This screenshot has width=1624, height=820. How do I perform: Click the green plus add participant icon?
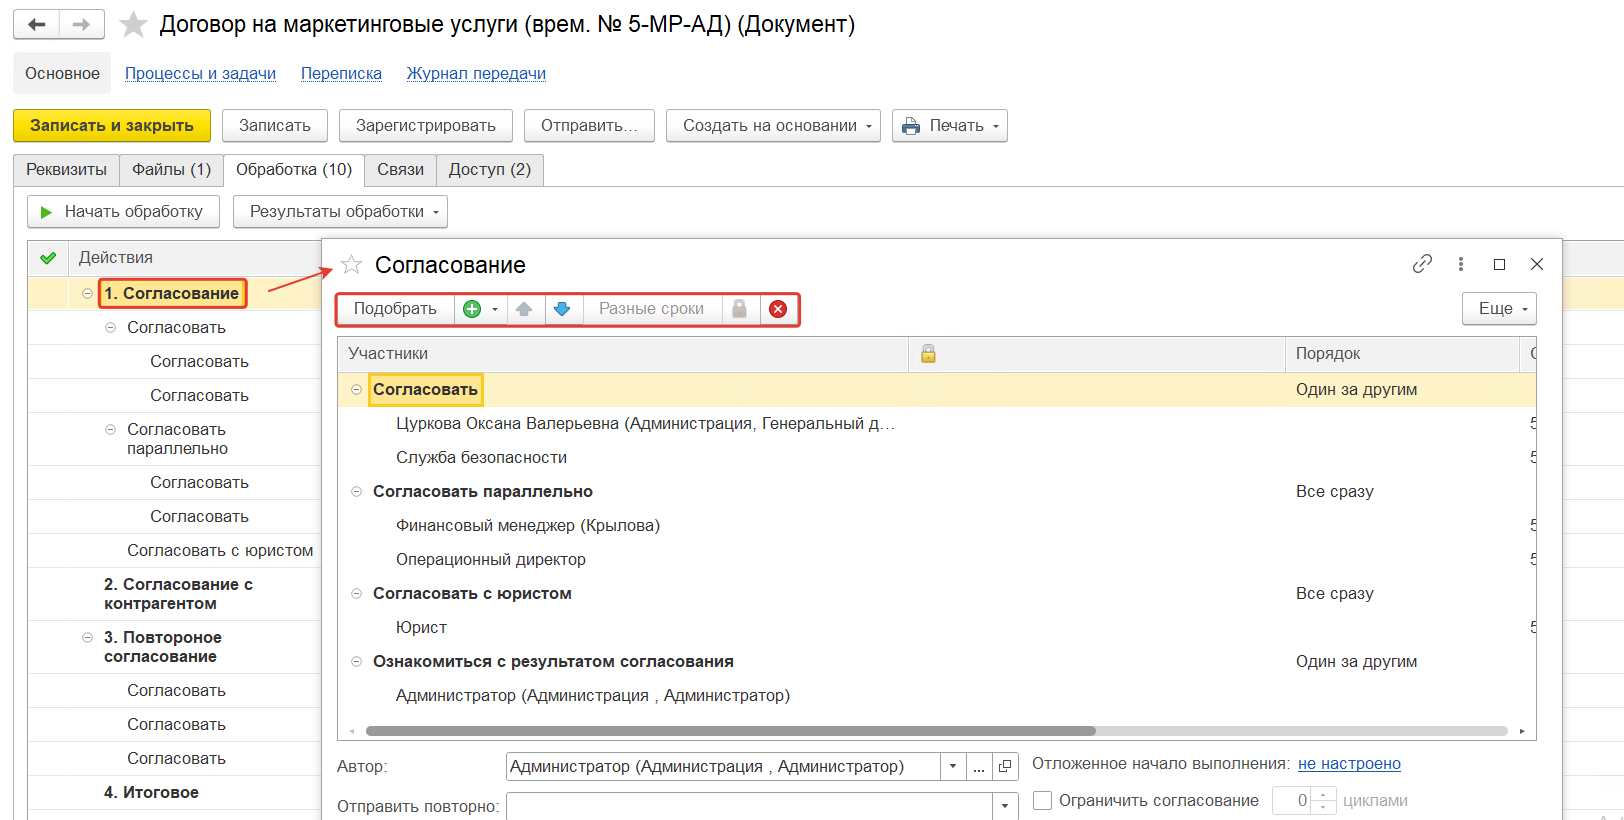click(472, 309)
